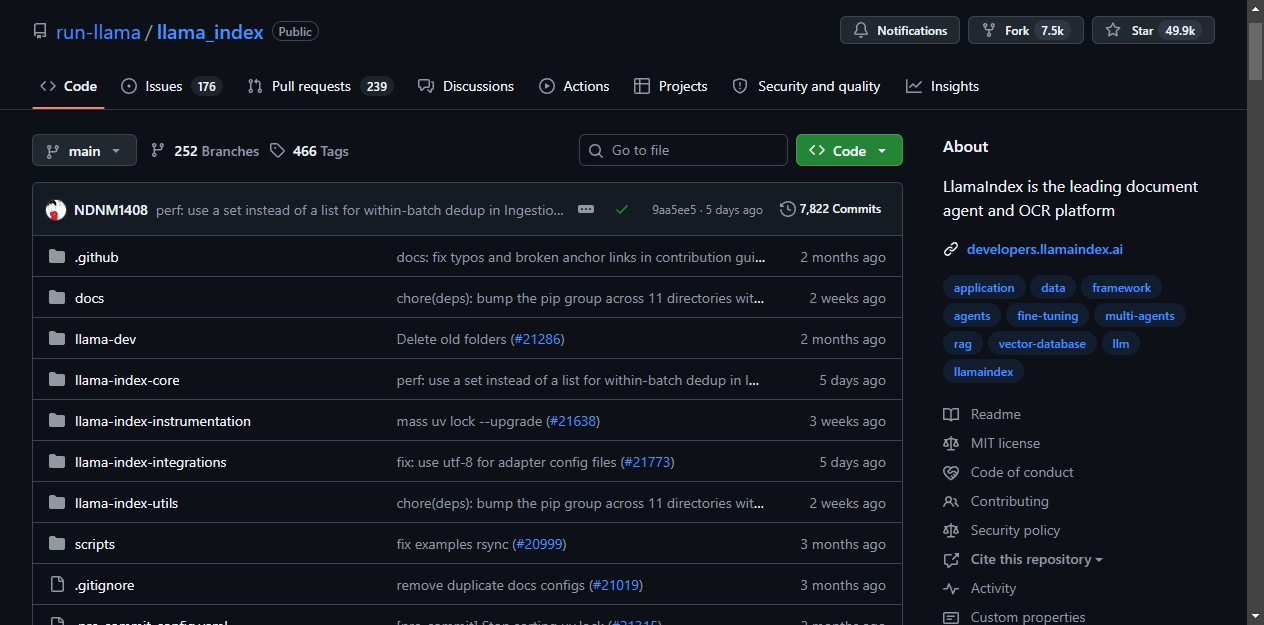Visit developers.llamaindex.ai website link
Viewport: 1264px width, 625px height.
click(x=1044, y=249)
